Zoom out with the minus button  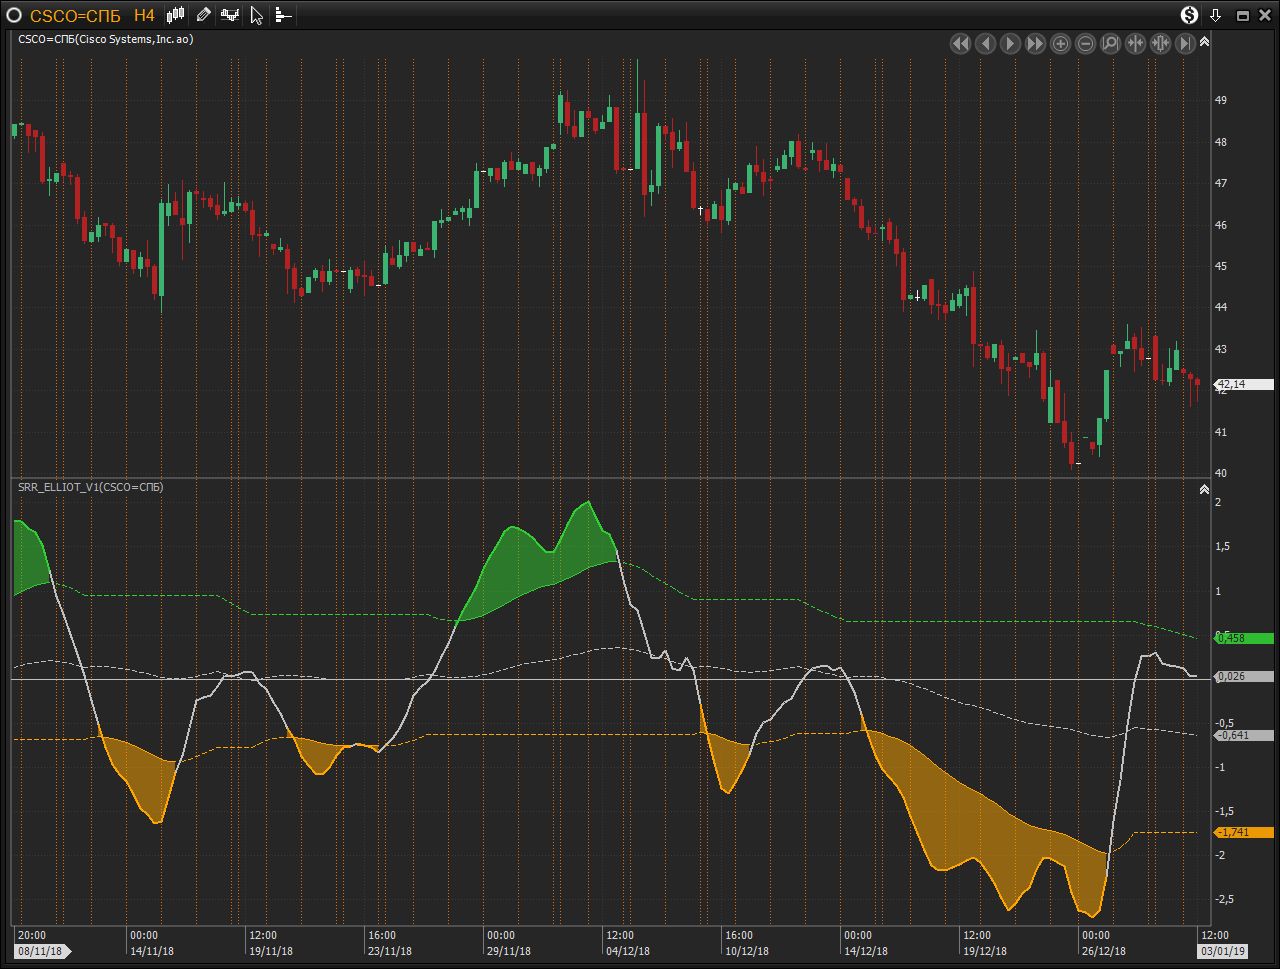coord(1085,44)
